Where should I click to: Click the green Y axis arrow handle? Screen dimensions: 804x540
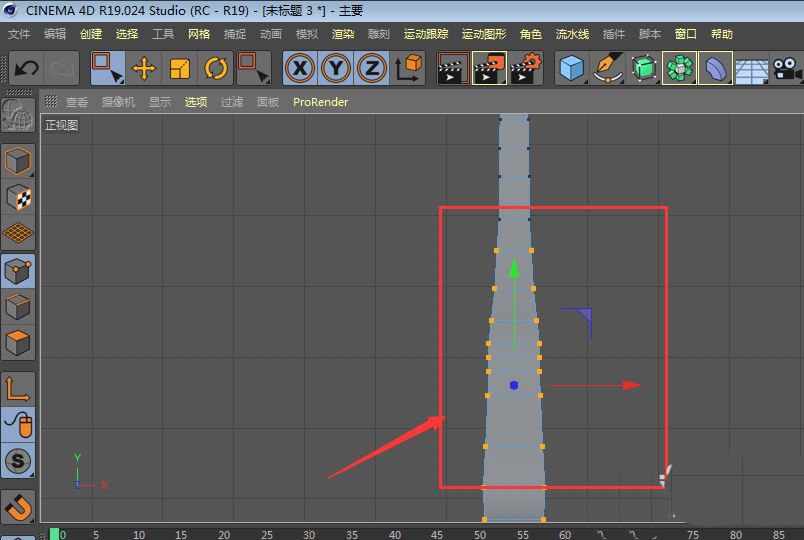(x=514, y=269)
